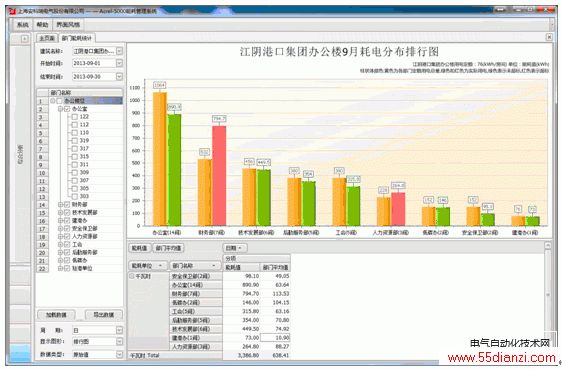Open the 建筑名称 building dropdown
This screenshot has height=370, width=562.
(119, 51)
